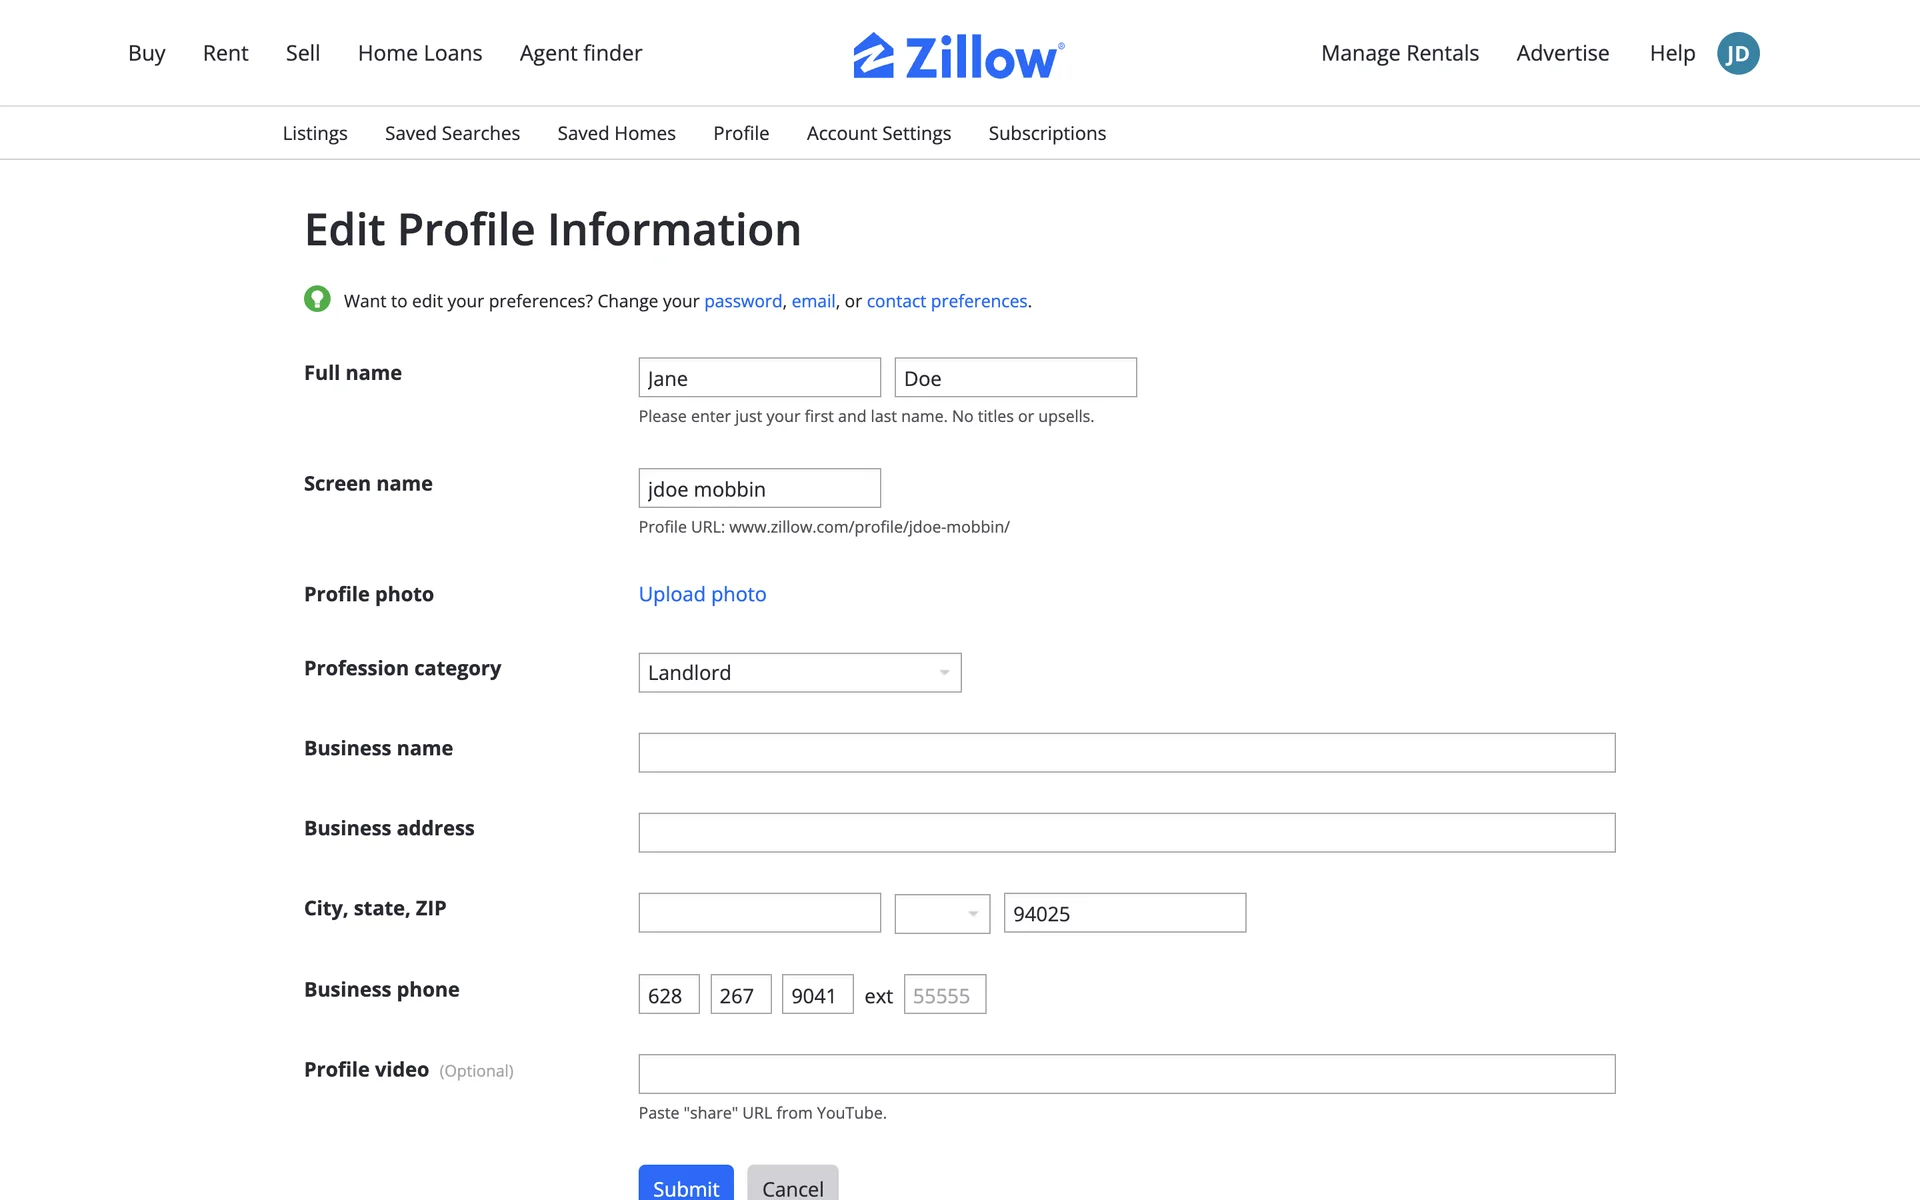The height and width of the screenshot is (1200, 1920).
Task: Click the Screen name input field
Action: click(759, 489)
